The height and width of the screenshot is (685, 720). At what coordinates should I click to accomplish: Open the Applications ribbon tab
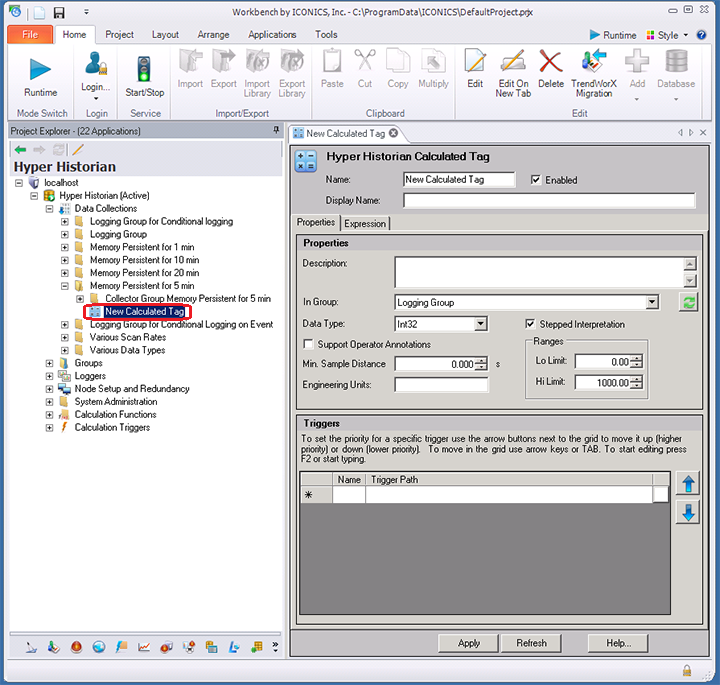[x=272, y=34]
